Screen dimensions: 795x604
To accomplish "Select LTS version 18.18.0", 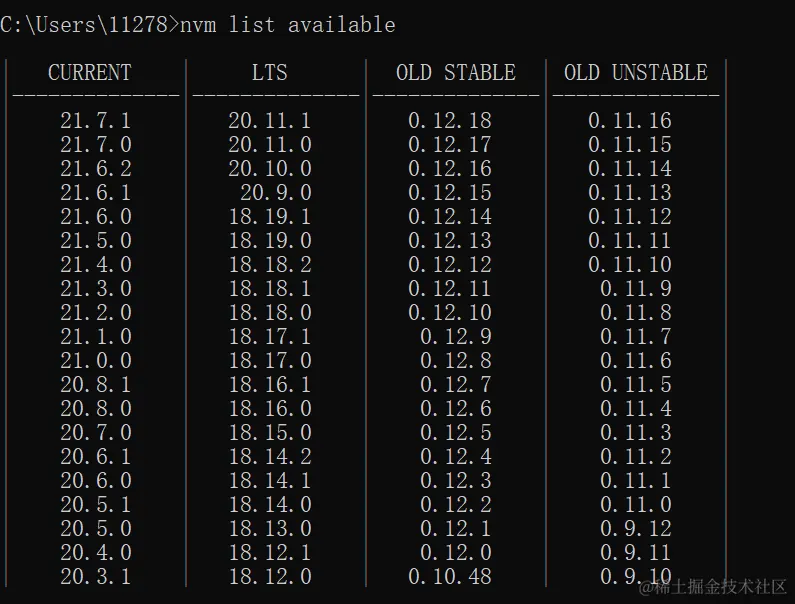I will 270,312.
